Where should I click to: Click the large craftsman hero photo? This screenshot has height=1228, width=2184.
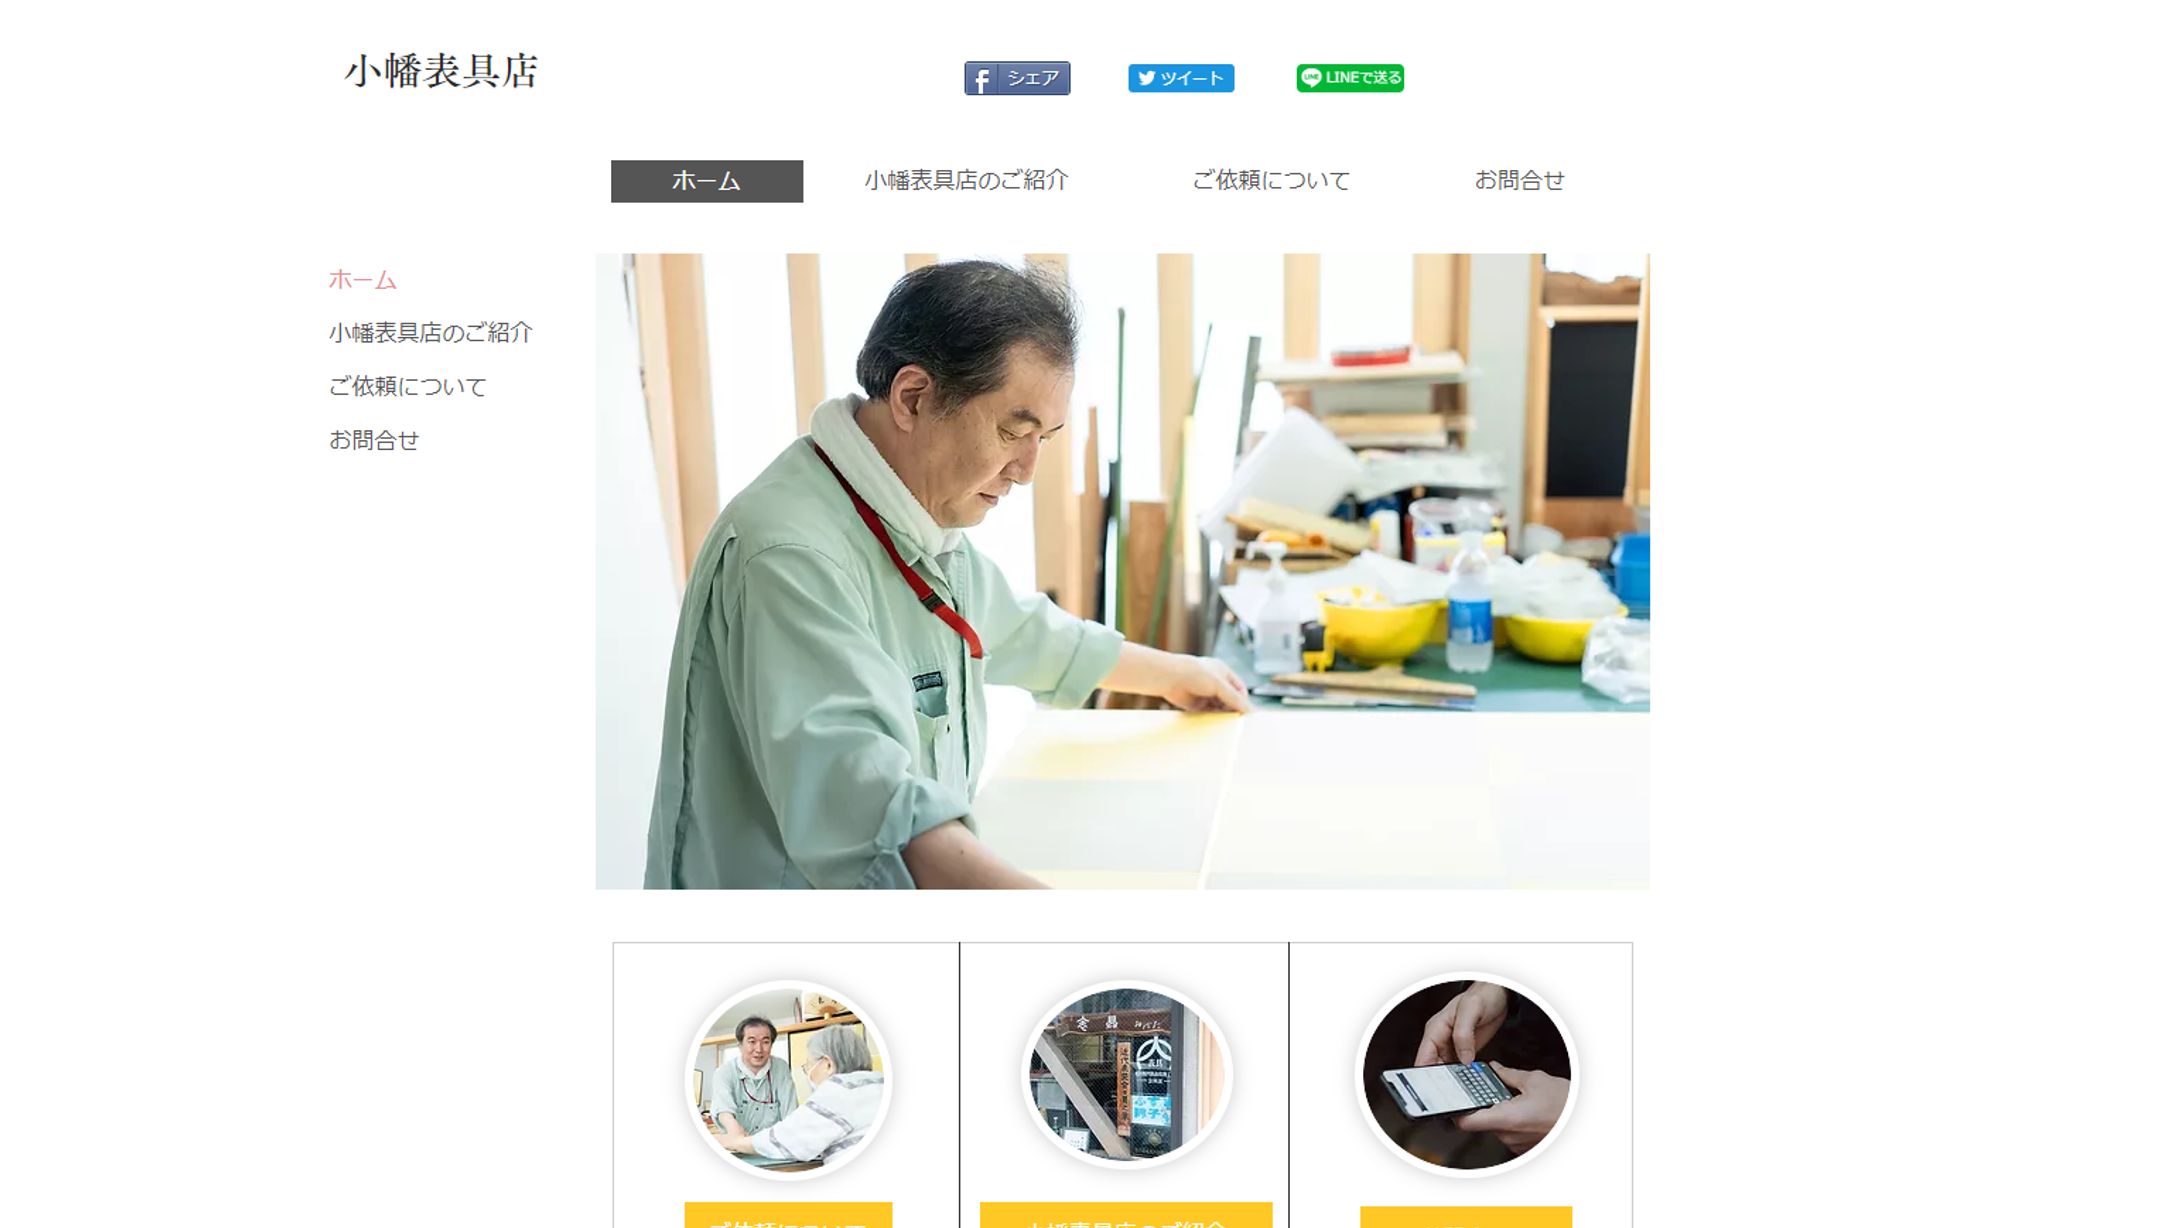click(1122, 571)
